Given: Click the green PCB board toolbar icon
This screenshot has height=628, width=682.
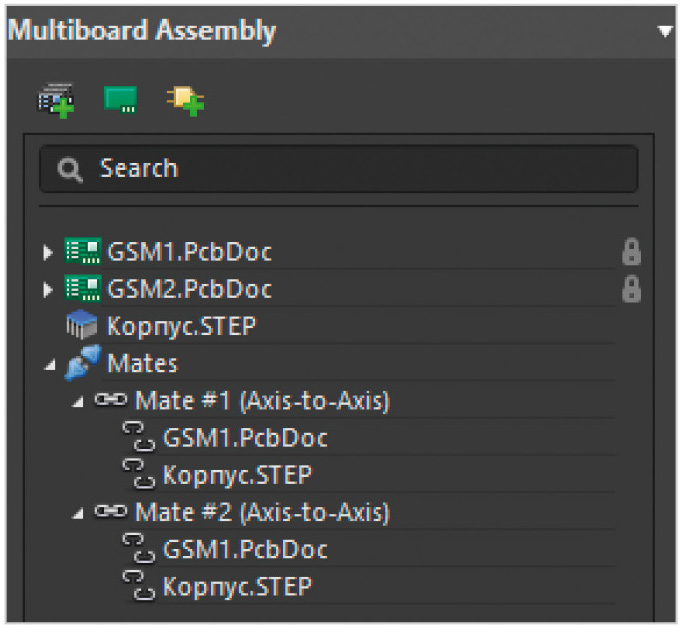Looking at the screenshot, I should pyautogui.click(x=121, y=100).
